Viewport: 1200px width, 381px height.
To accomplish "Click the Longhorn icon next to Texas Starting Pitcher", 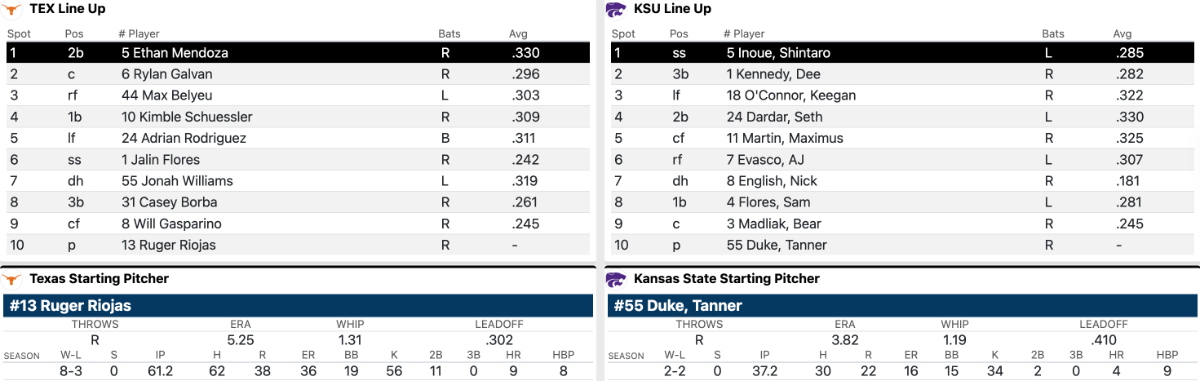I will point(13,279).
